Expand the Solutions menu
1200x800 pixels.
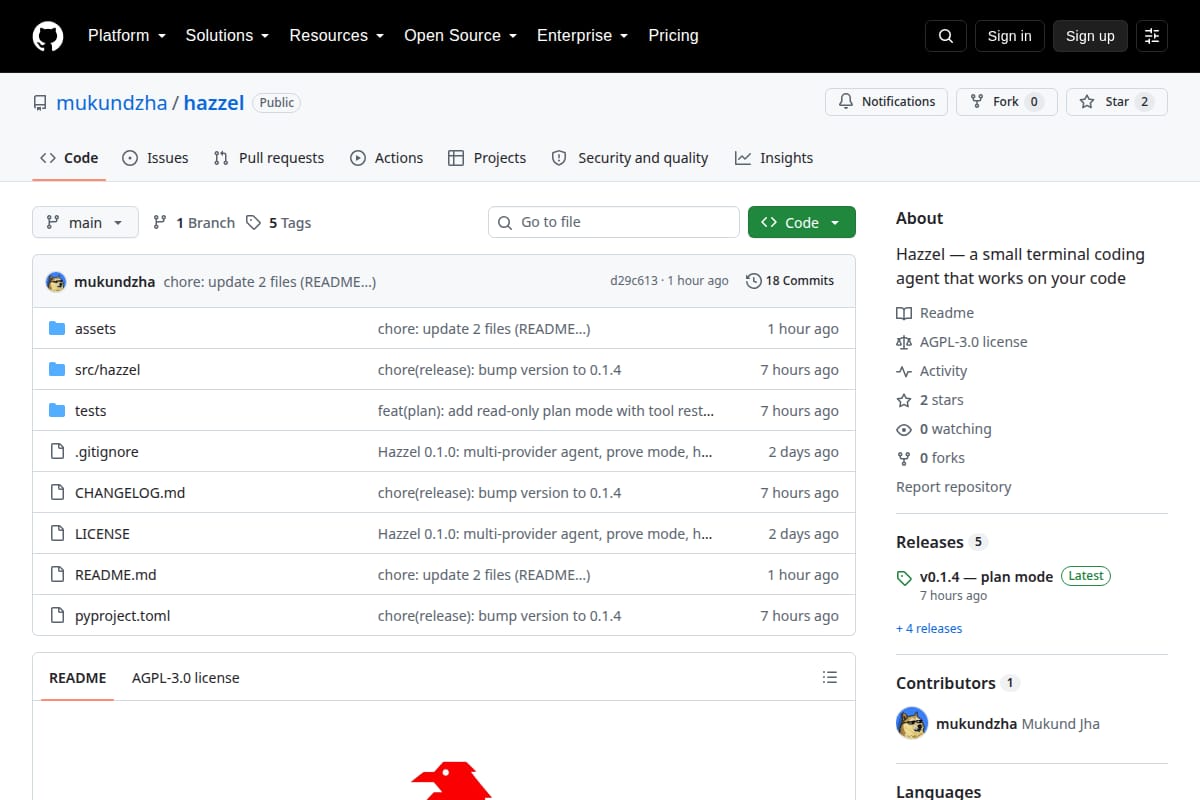click(x=227, y=36)
